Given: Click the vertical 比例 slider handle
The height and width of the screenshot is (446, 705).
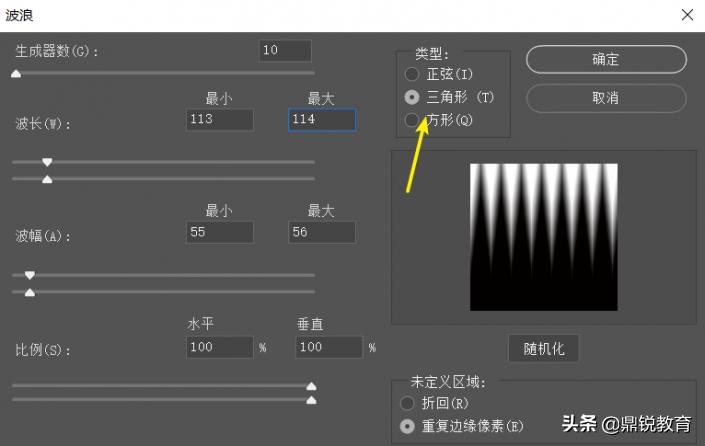Looking at the screenshot, I should point(311,400).
